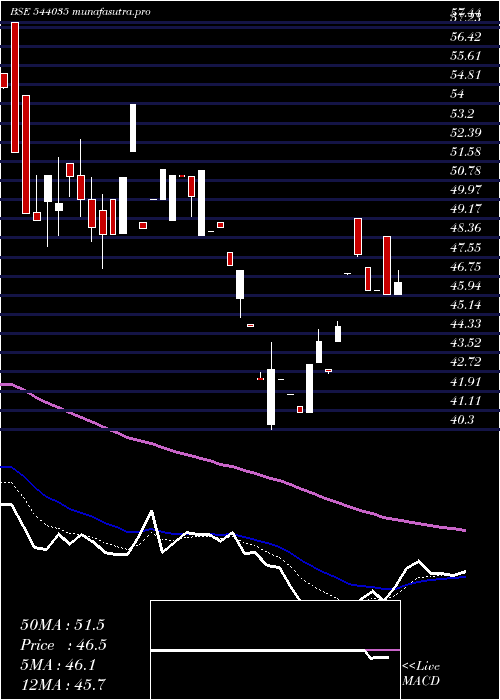Image resolution: width=500 pixels, height=700 pixels.
Task: Click the tallest red candle at the chart top
Action: coord(15,88)
